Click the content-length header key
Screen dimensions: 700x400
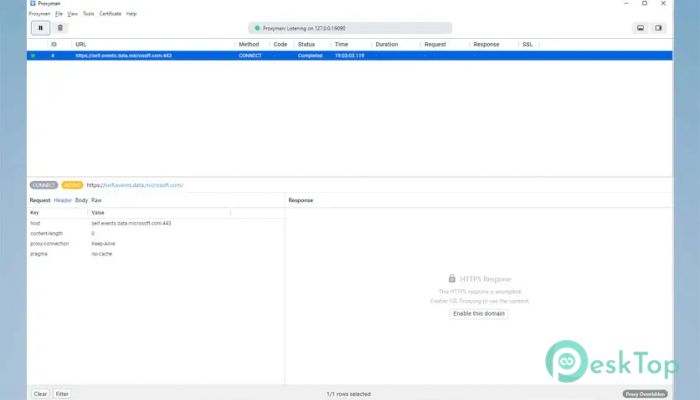pyautogui.click(x=46, y=233)
